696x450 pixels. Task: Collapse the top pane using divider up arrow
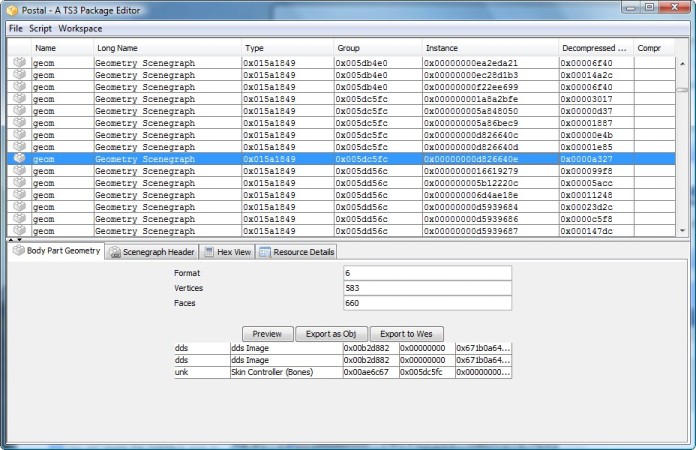[x=11, y=240]
